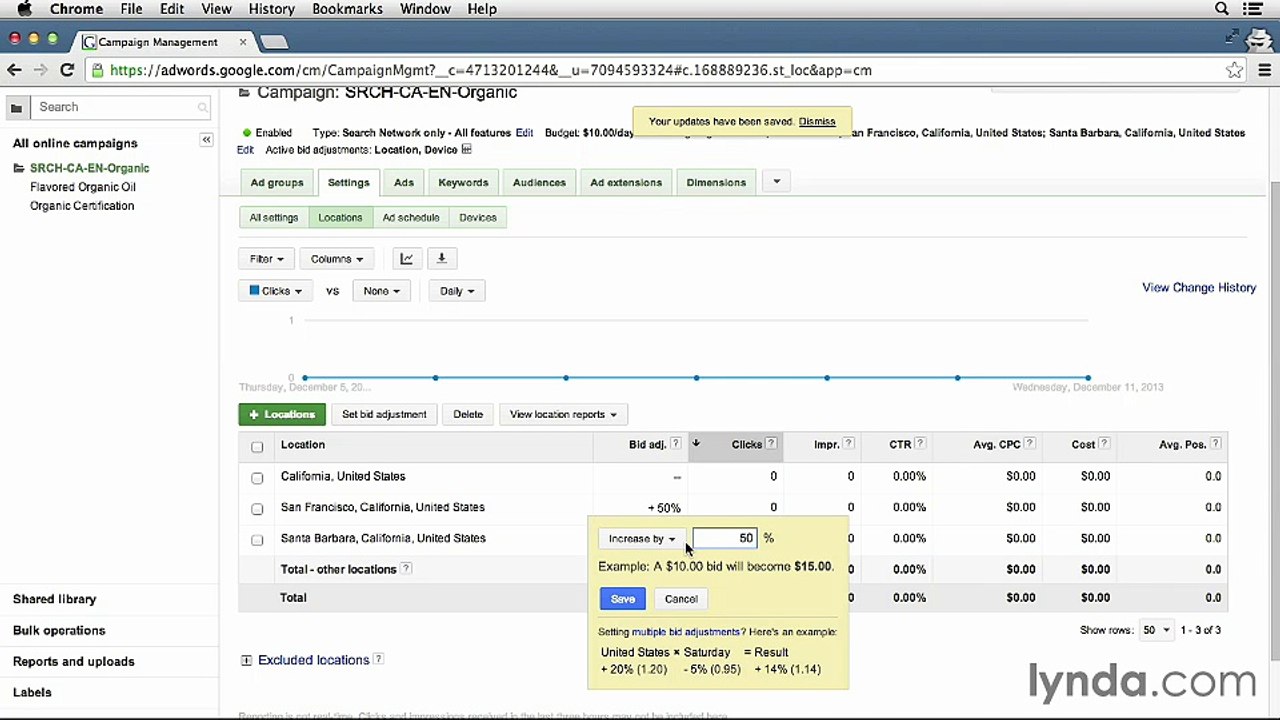Click help icon beside Total - other locations
Image resolution: width=1280 pixels, height=720 pixels.
pos(406,569)
